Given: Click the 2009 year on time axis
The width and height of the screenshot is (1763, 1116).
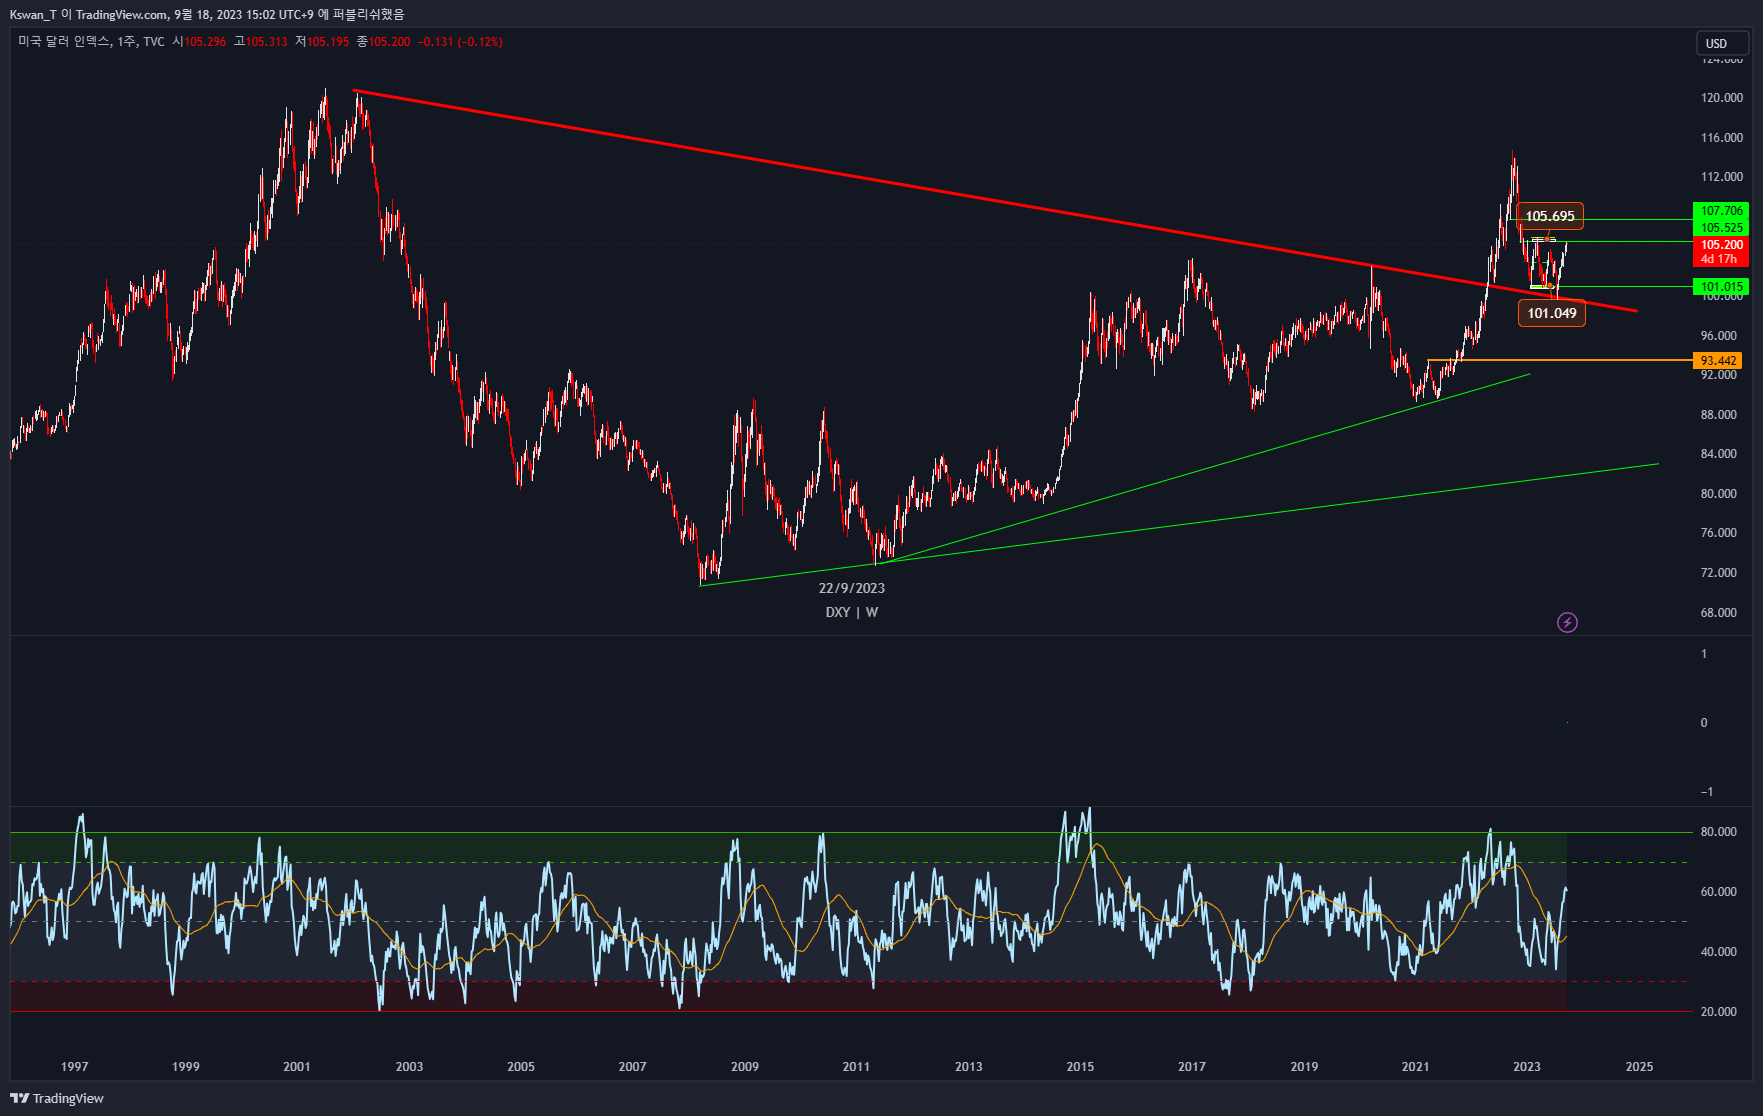Looking at the screenshot, I should click(x=745, y=1066).
